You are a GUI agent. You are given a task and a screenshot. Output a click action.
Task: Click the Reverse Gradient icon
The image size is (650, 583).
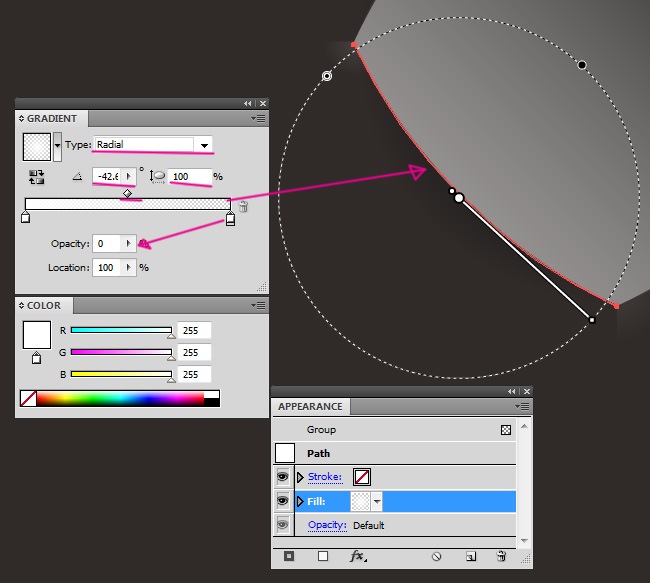click(38, 176)
